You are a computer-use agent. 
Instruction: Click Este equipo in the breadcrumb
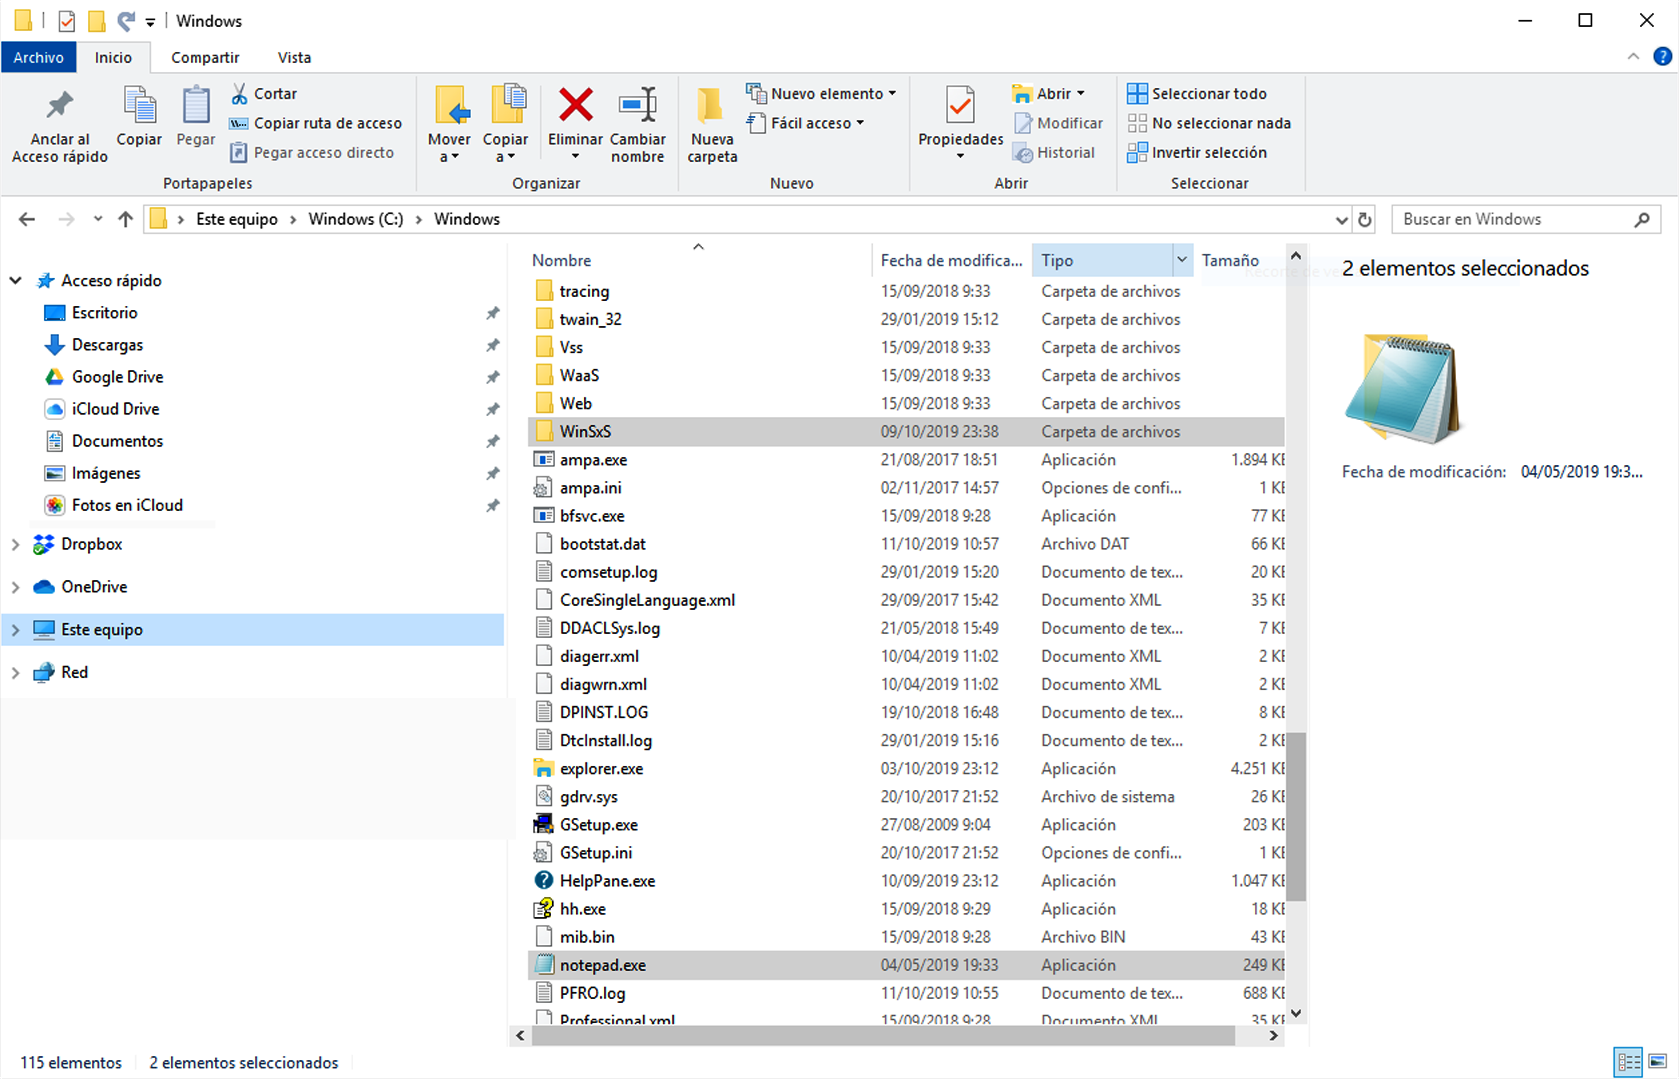click(x=237, y=219)
